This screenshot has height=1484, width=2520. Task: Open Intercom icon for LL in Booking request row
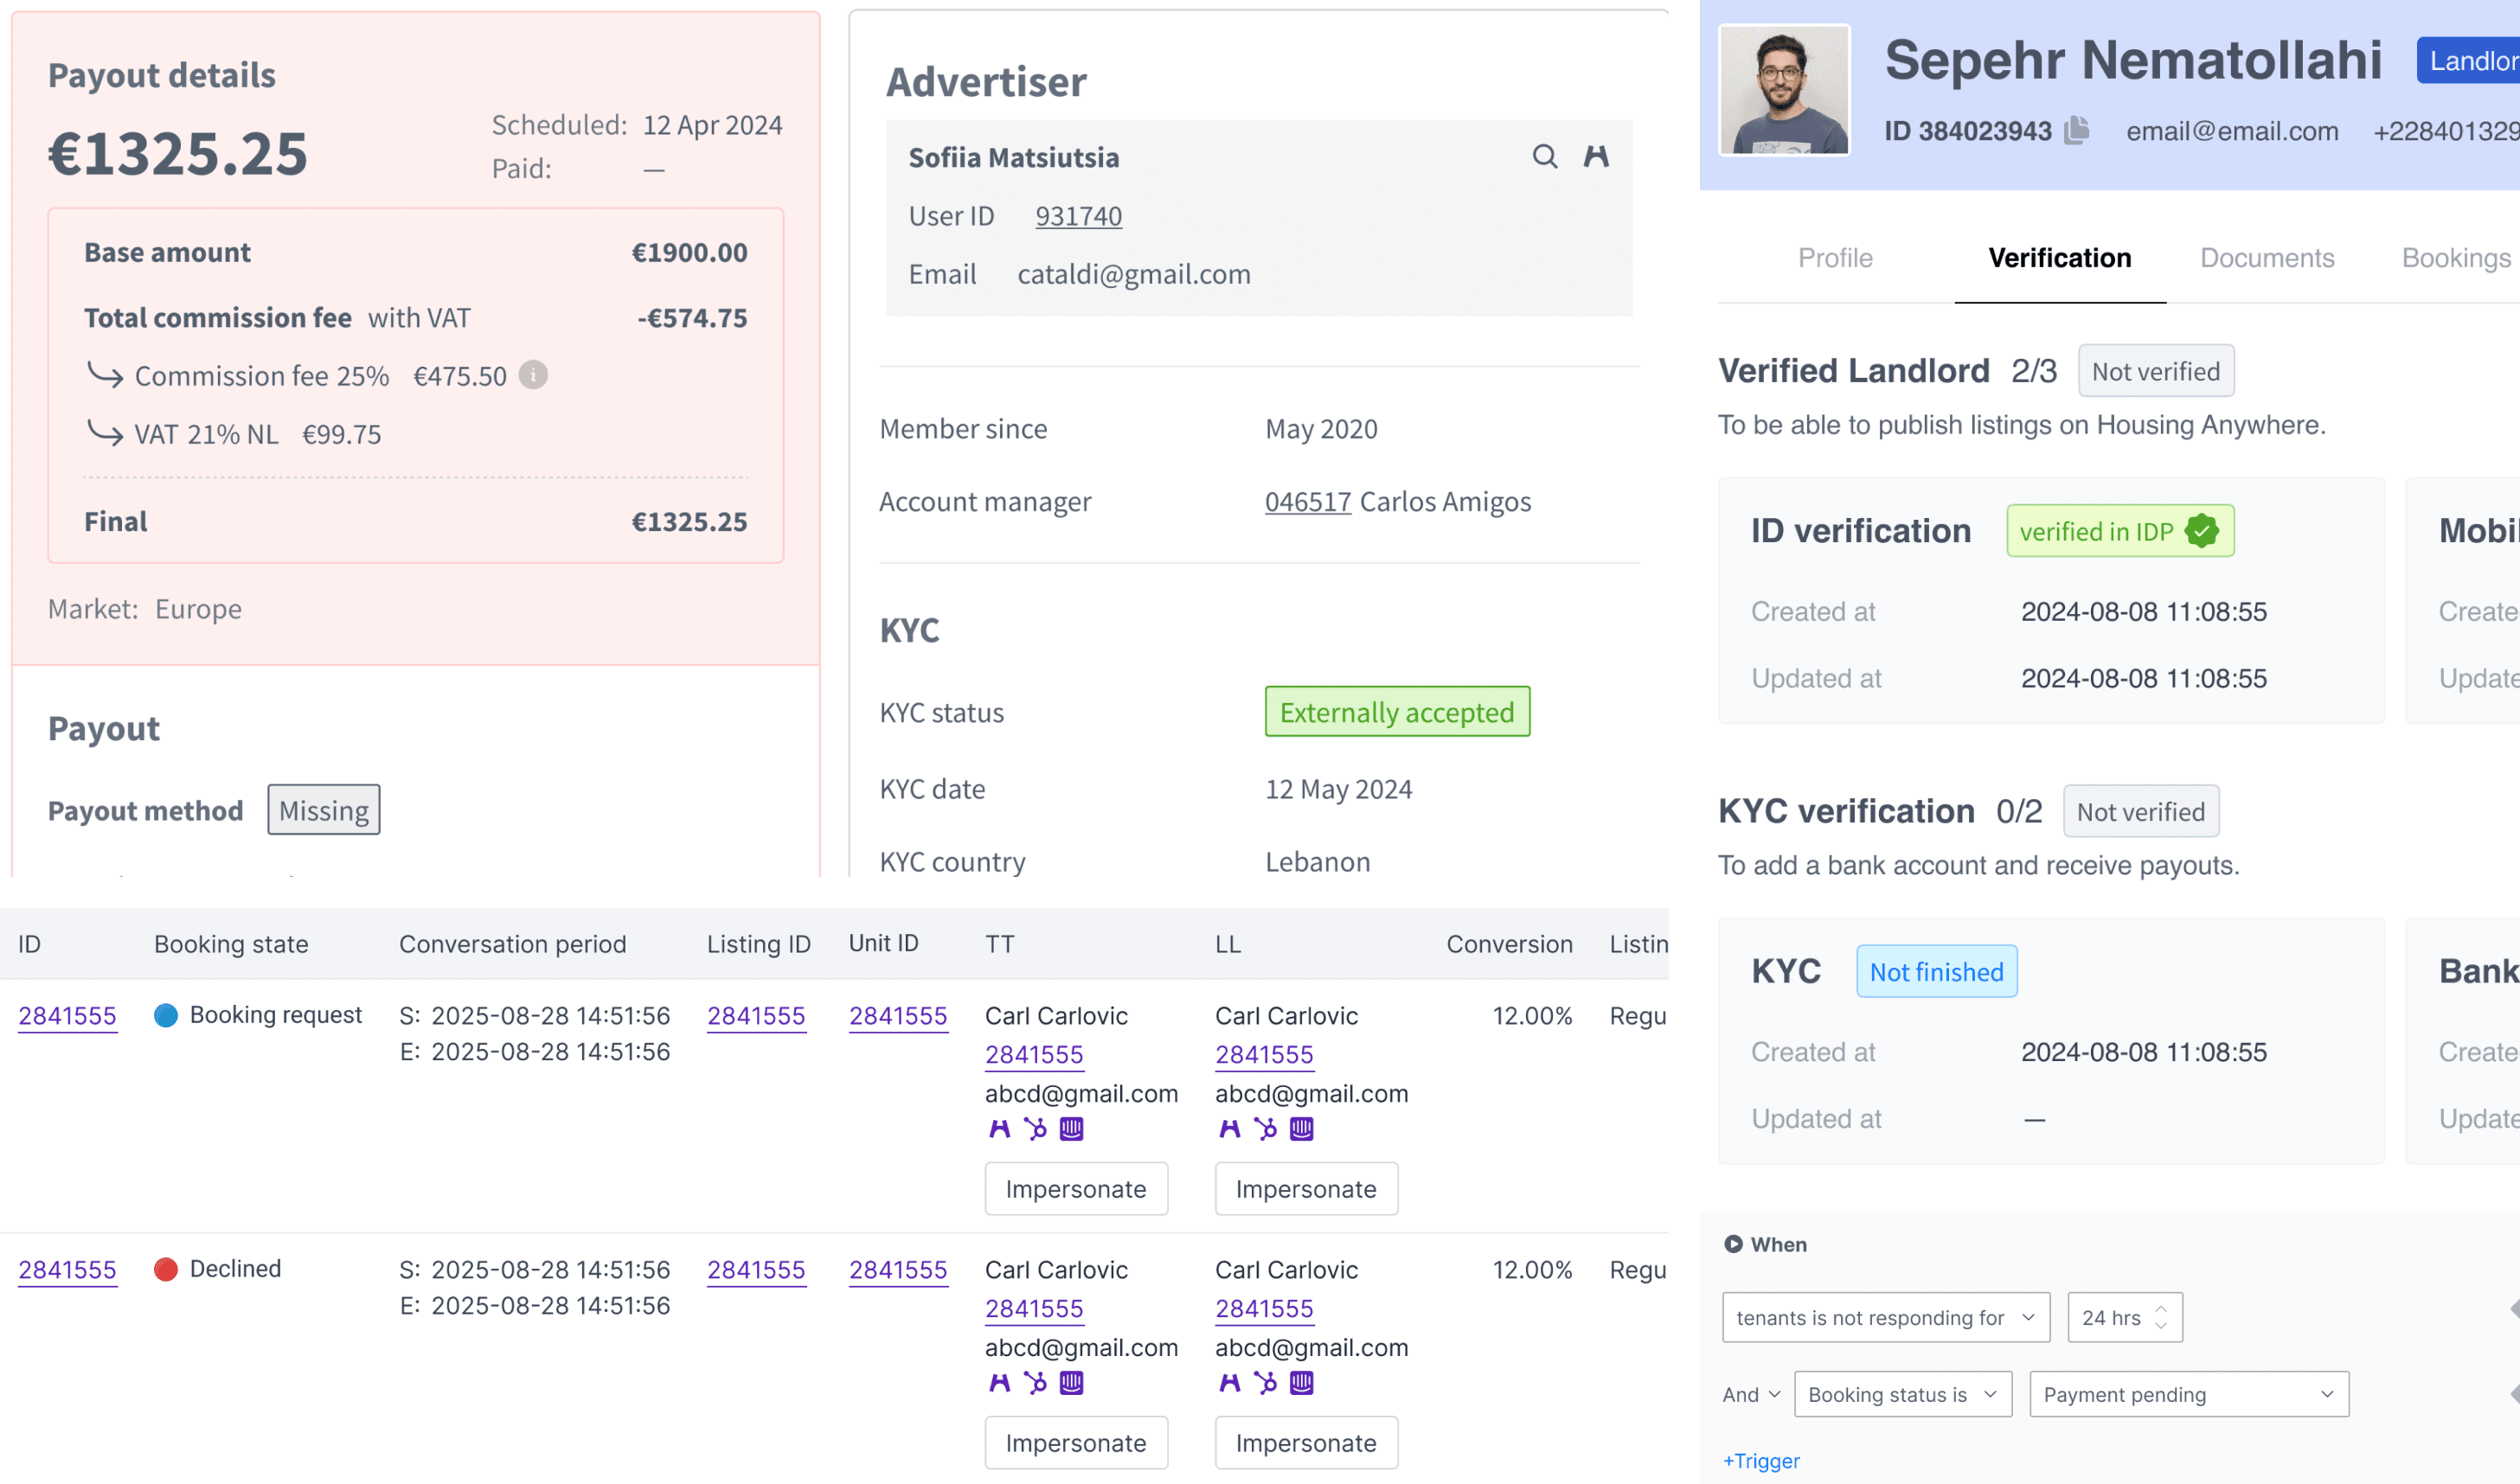[x=1301, y=1129]
